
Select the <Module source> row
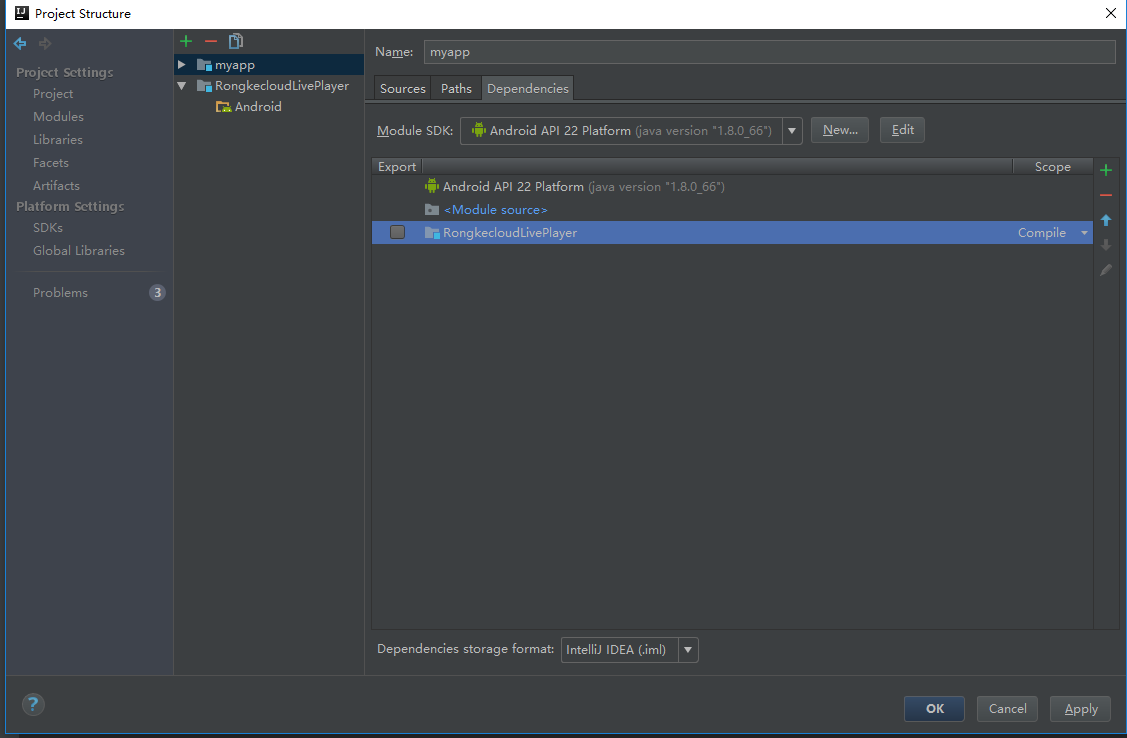[732, 210]
